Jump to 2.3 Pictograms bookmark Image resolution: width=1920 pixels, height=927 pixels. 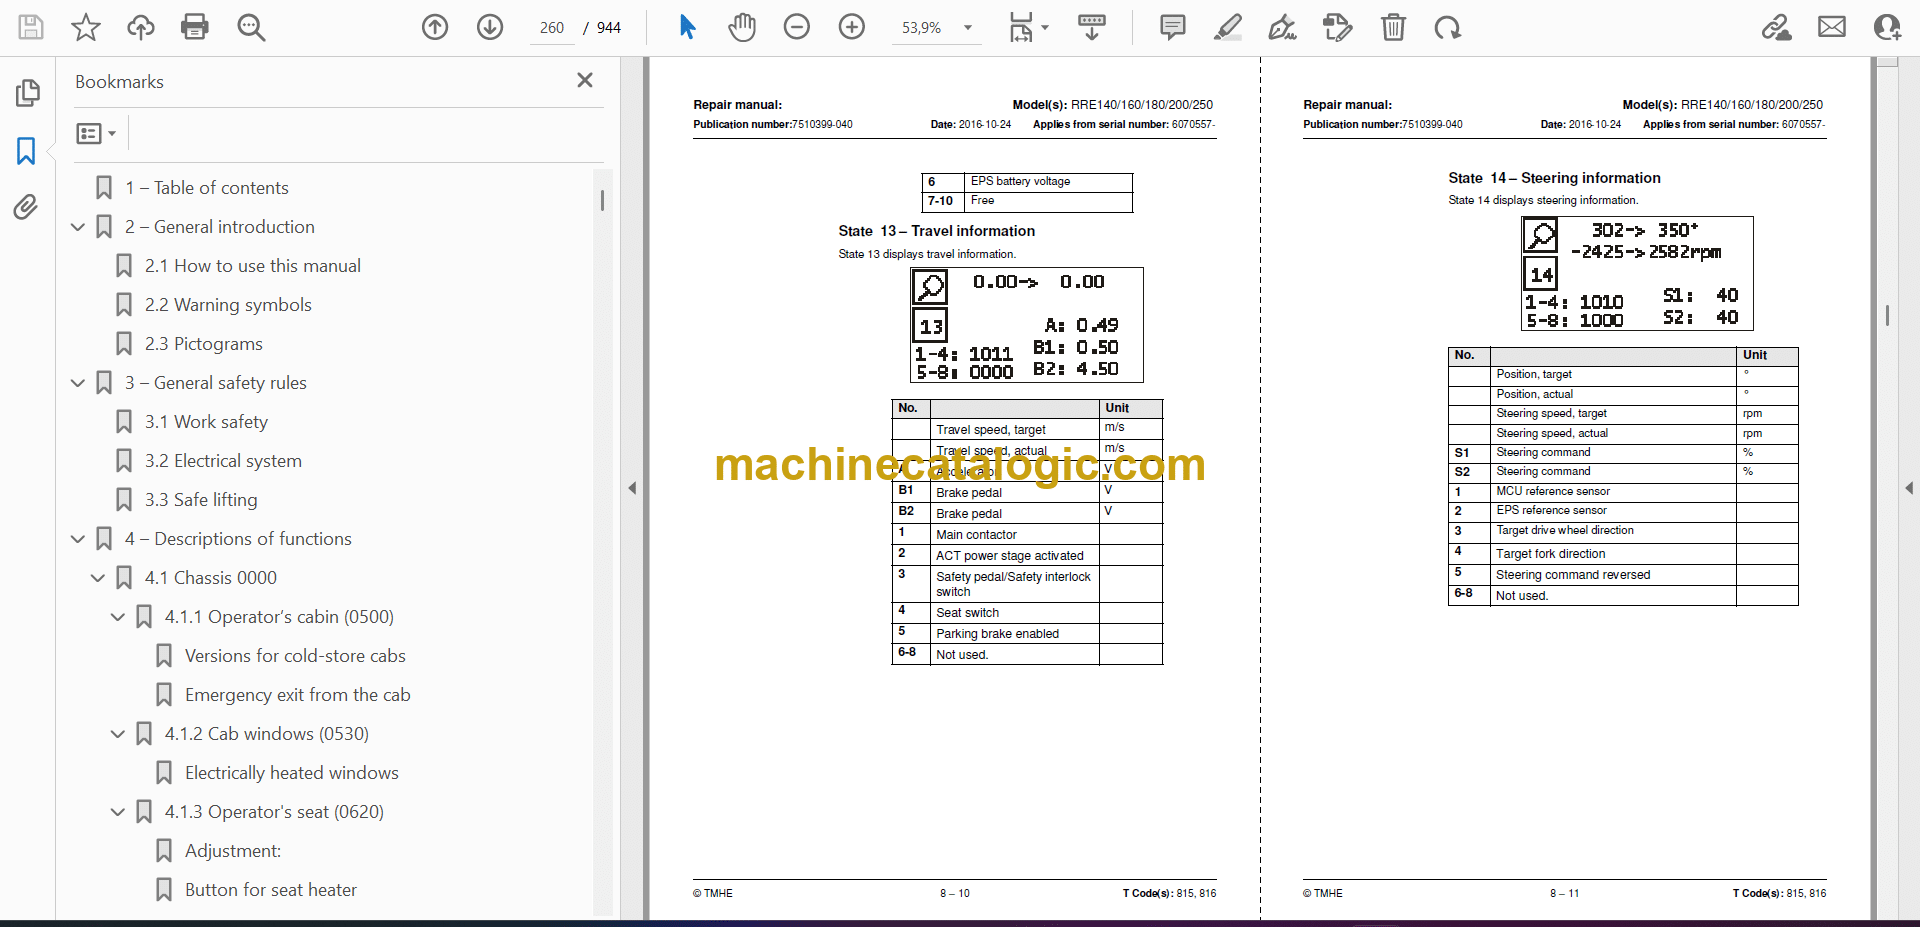(x=203, y=344)
